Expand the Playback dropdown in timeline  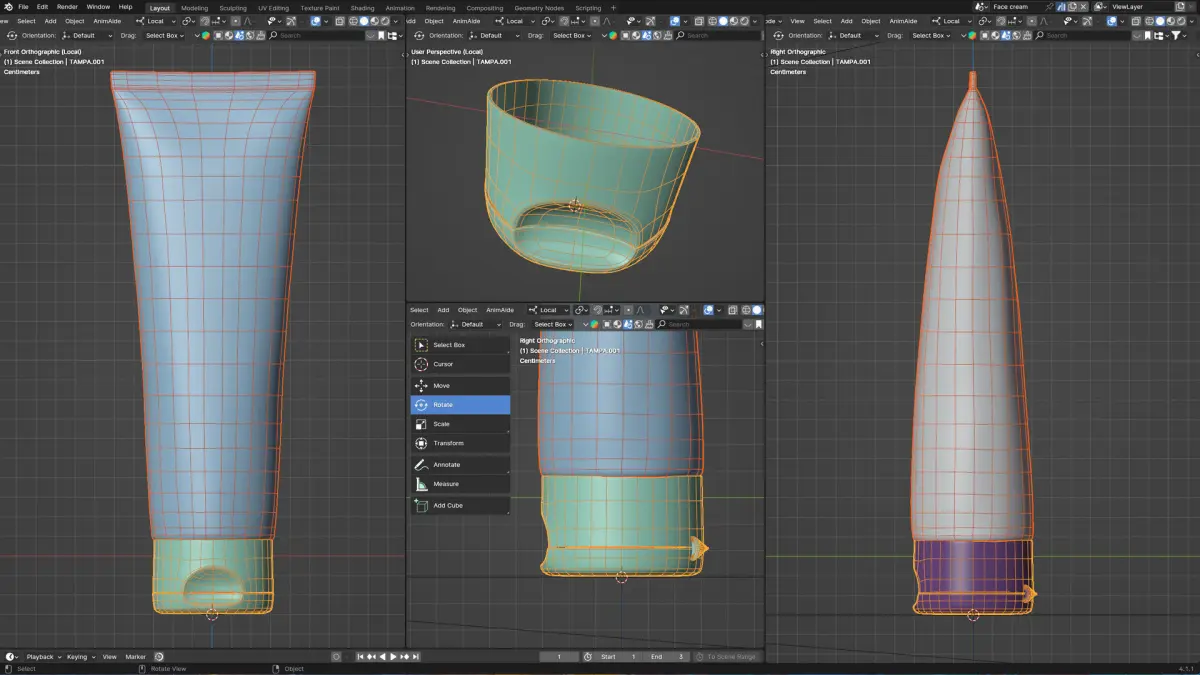pos(43,657)
